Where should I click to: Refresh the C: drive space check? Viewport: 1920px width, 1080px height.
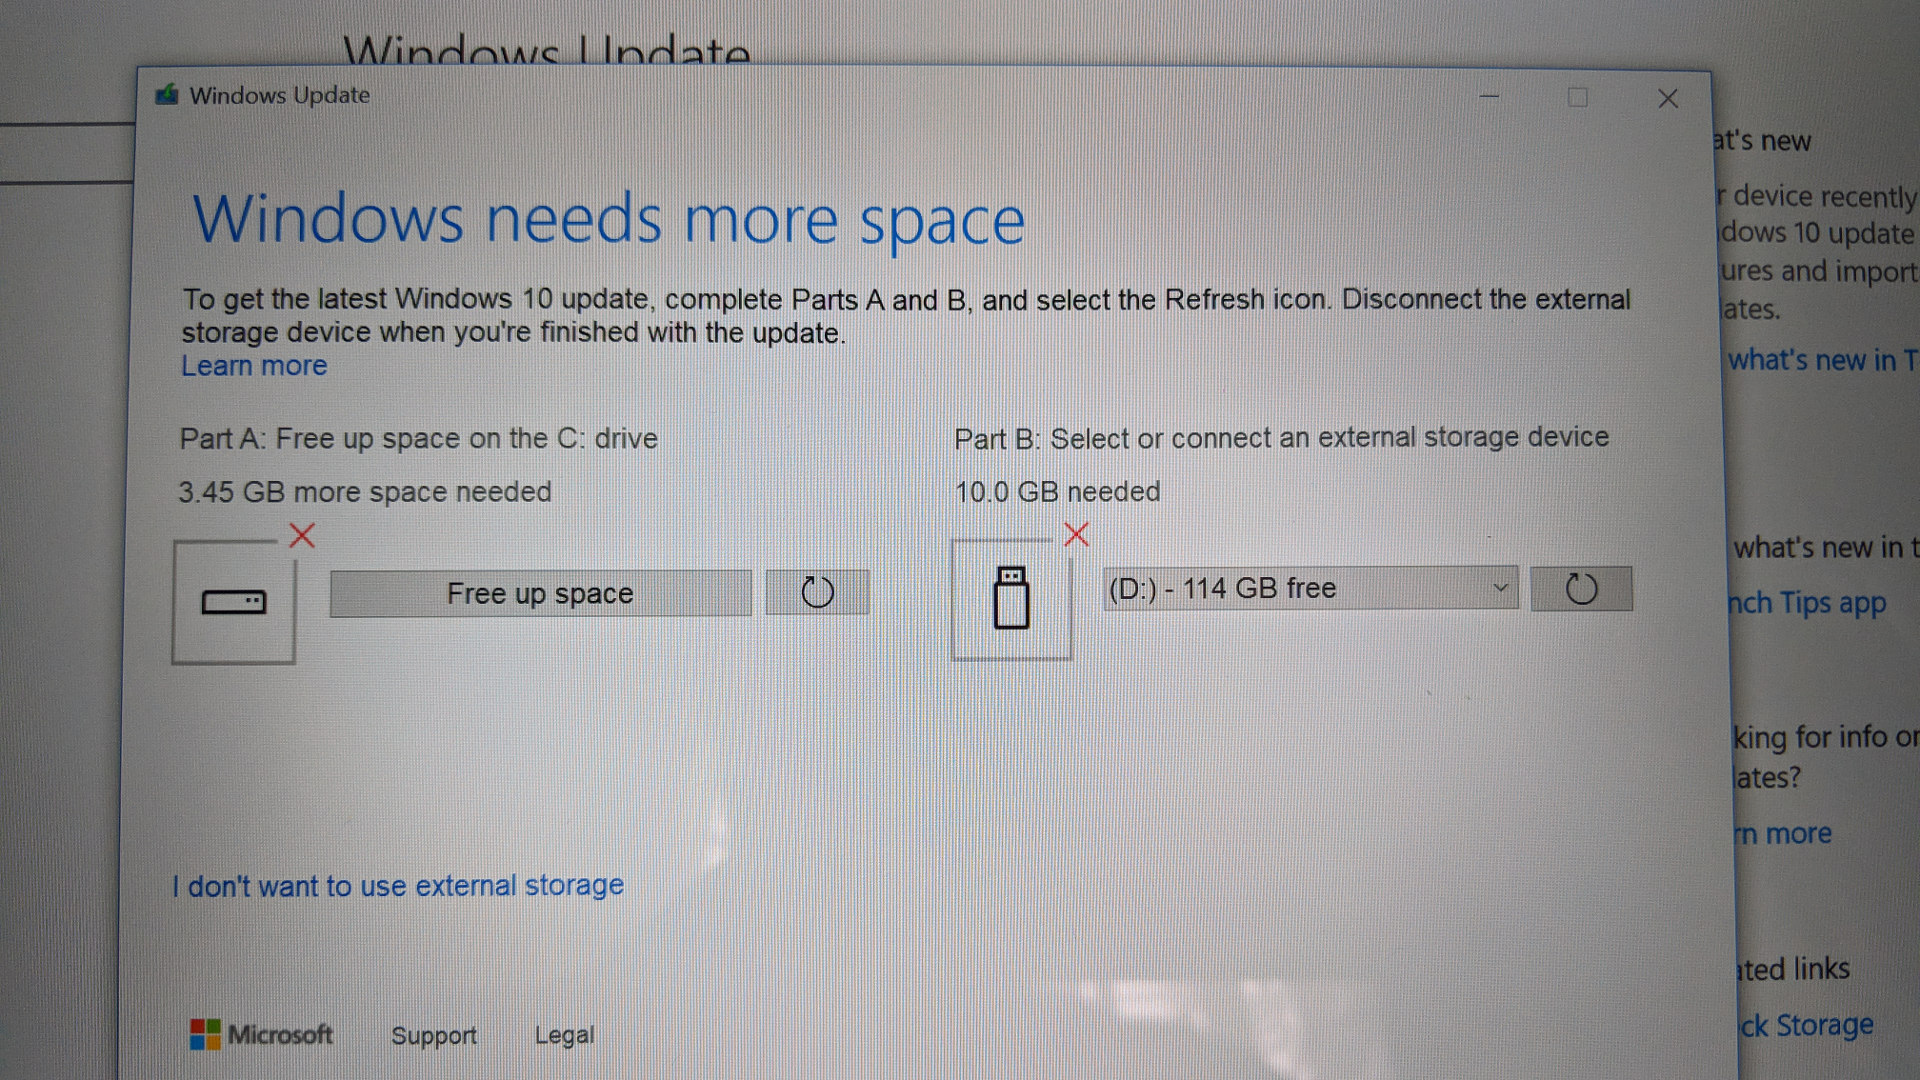(x=817, y=592)
